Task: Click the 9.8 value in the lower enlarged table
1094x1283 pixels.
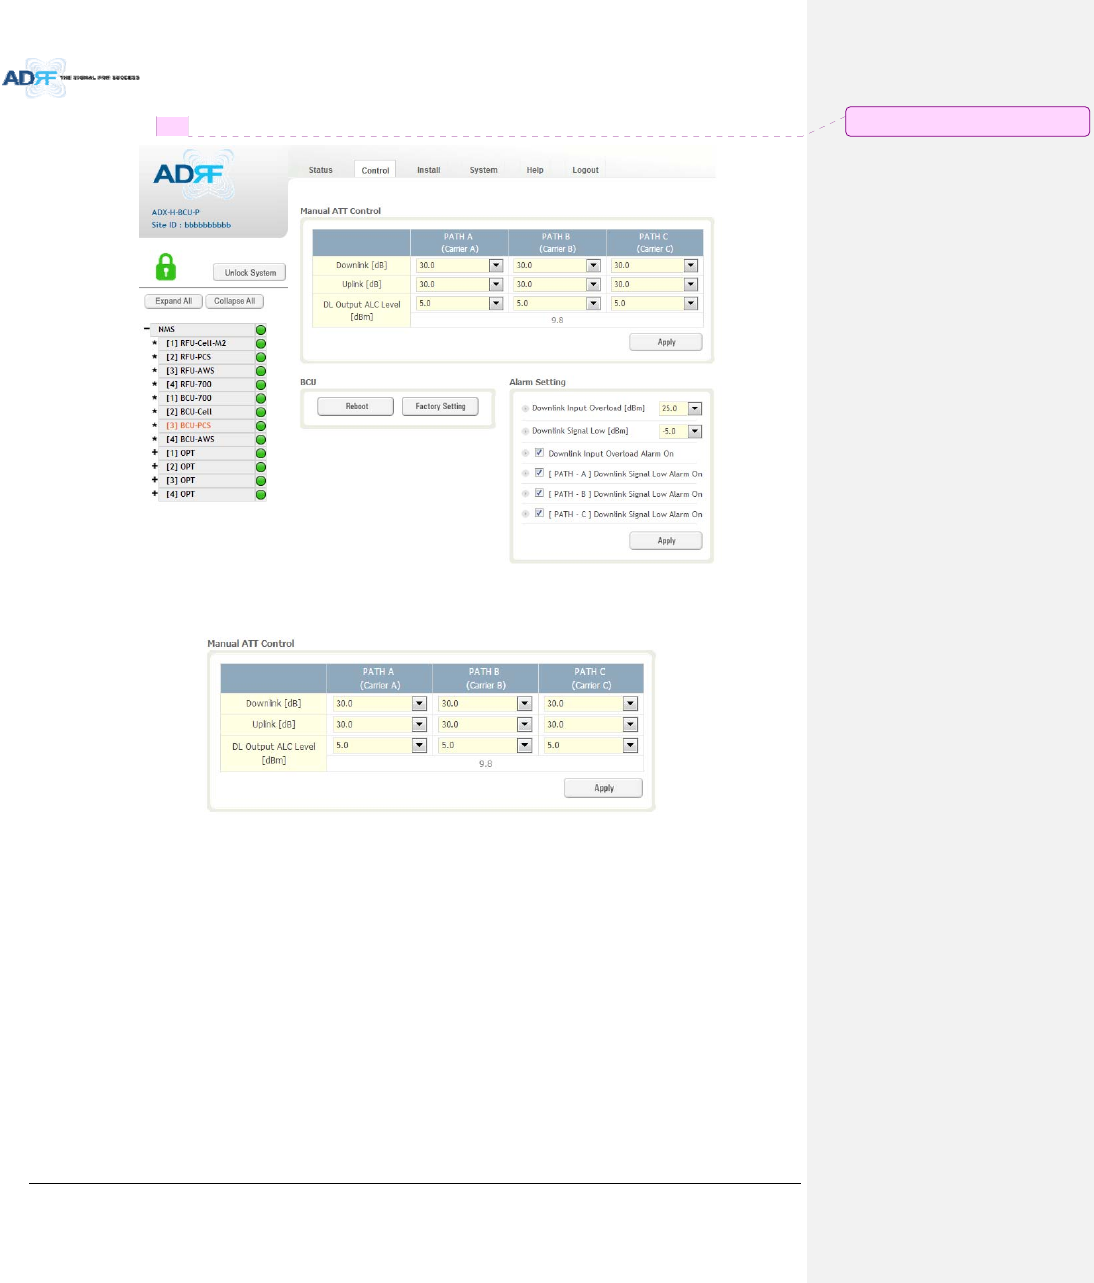Action: pyautogui.click(x=485, y=764)
